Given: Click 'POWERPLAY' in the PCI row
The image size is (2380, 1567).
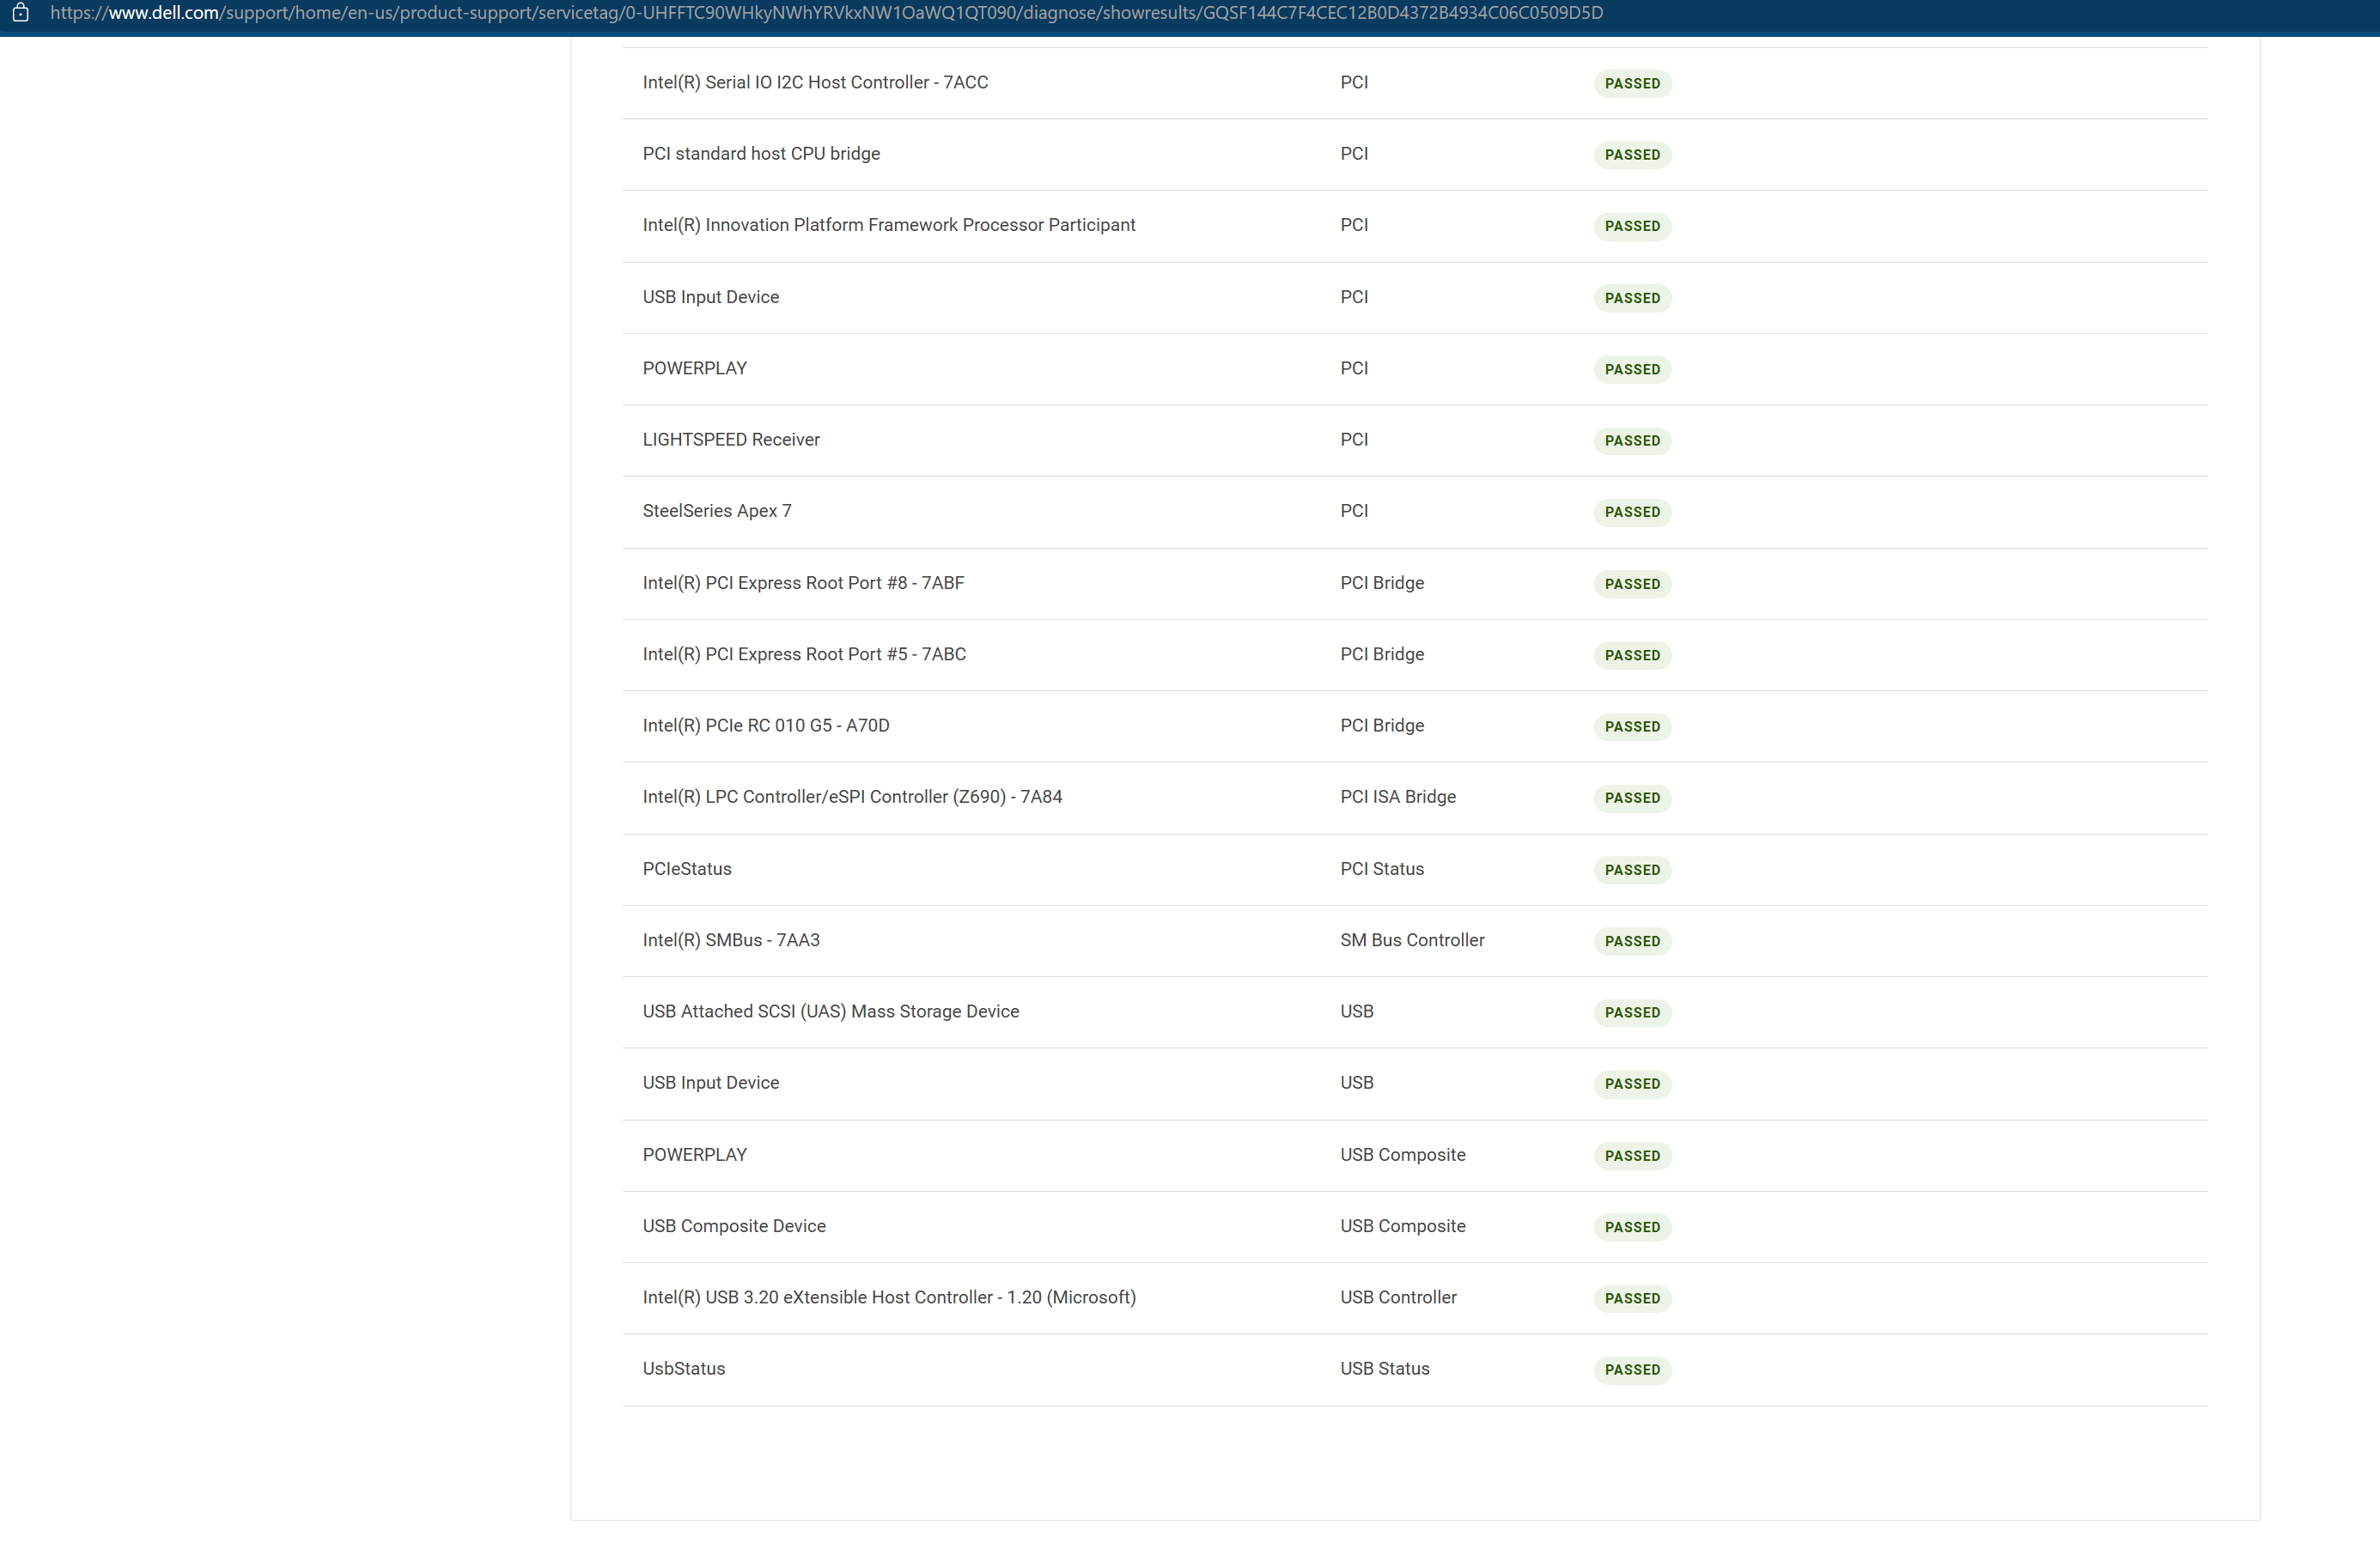Looking at the screenshot, I should pos(694,368).
